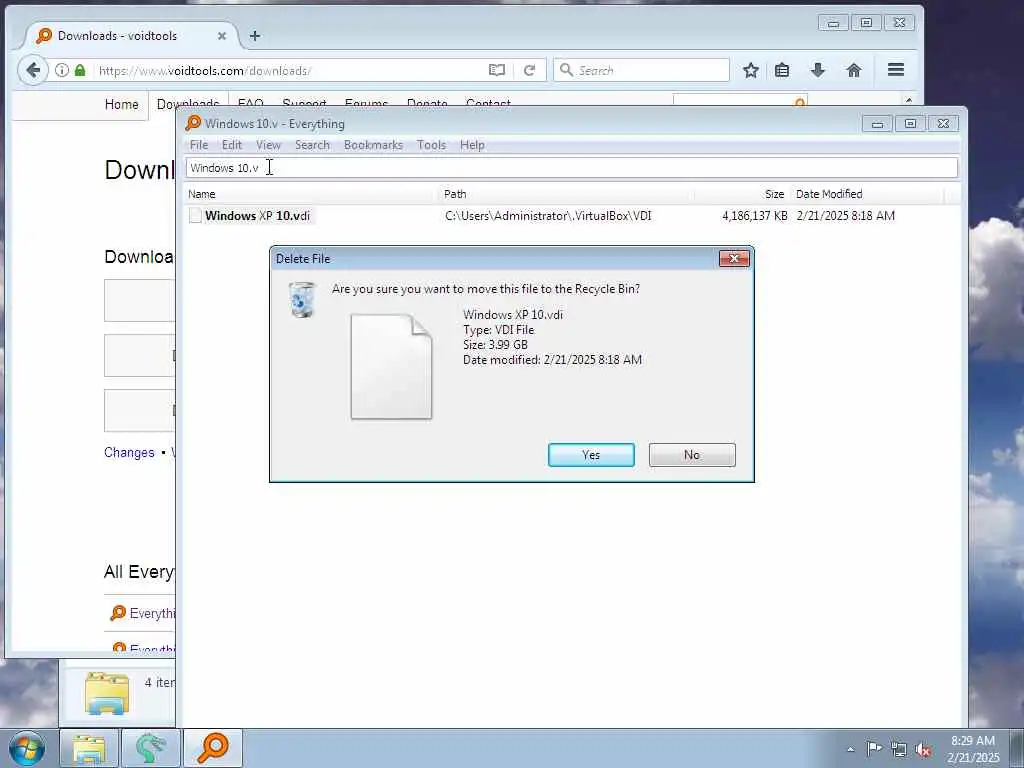
Task: Show site information via the info icon
Action: (x=61, y=70)
